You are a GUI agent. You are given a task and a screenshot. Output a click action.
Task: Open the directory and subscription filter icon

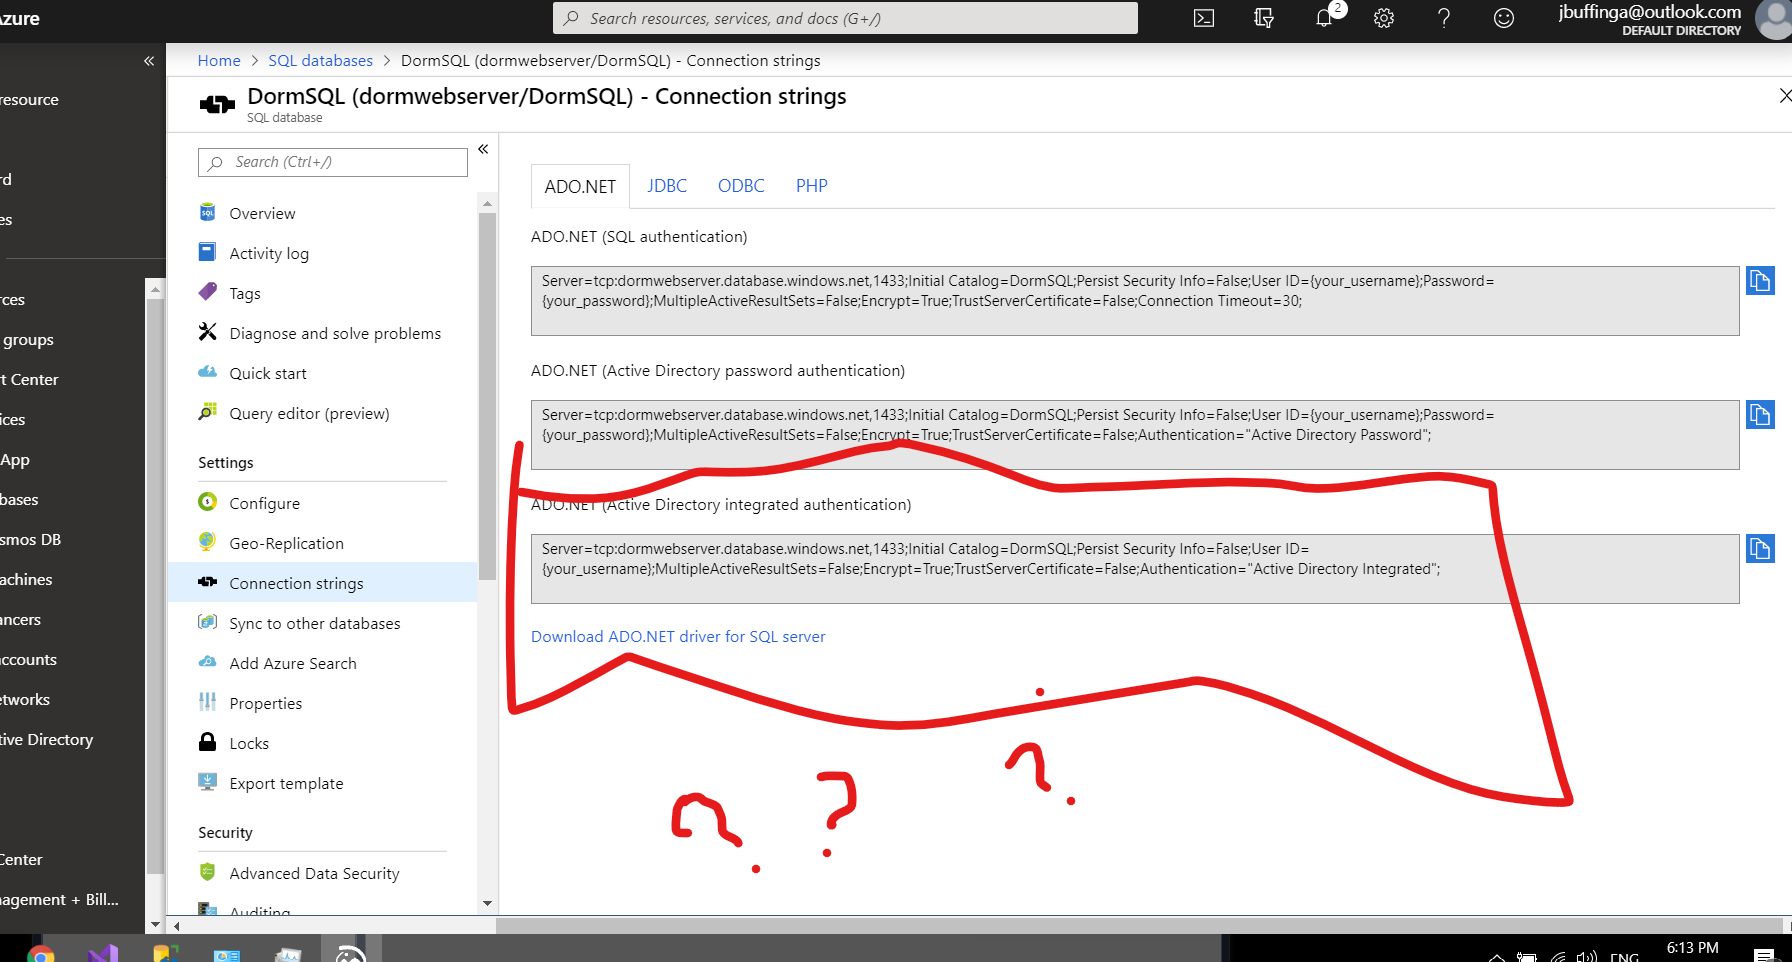(1264, 18)
